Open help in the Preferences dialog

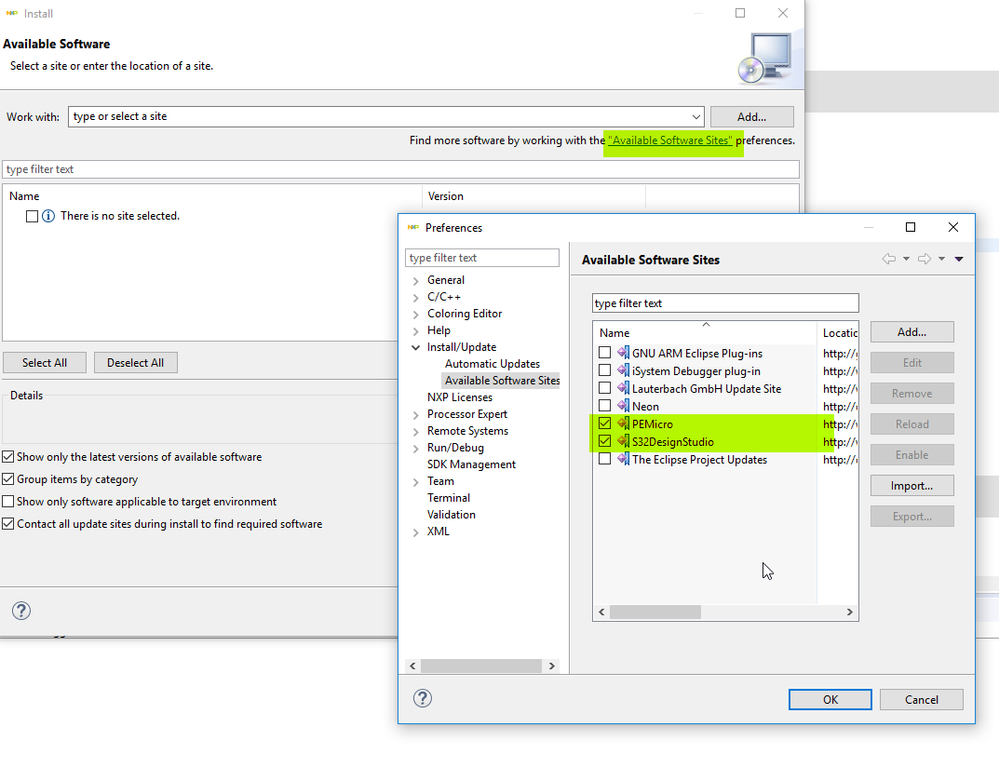point(422,698)
